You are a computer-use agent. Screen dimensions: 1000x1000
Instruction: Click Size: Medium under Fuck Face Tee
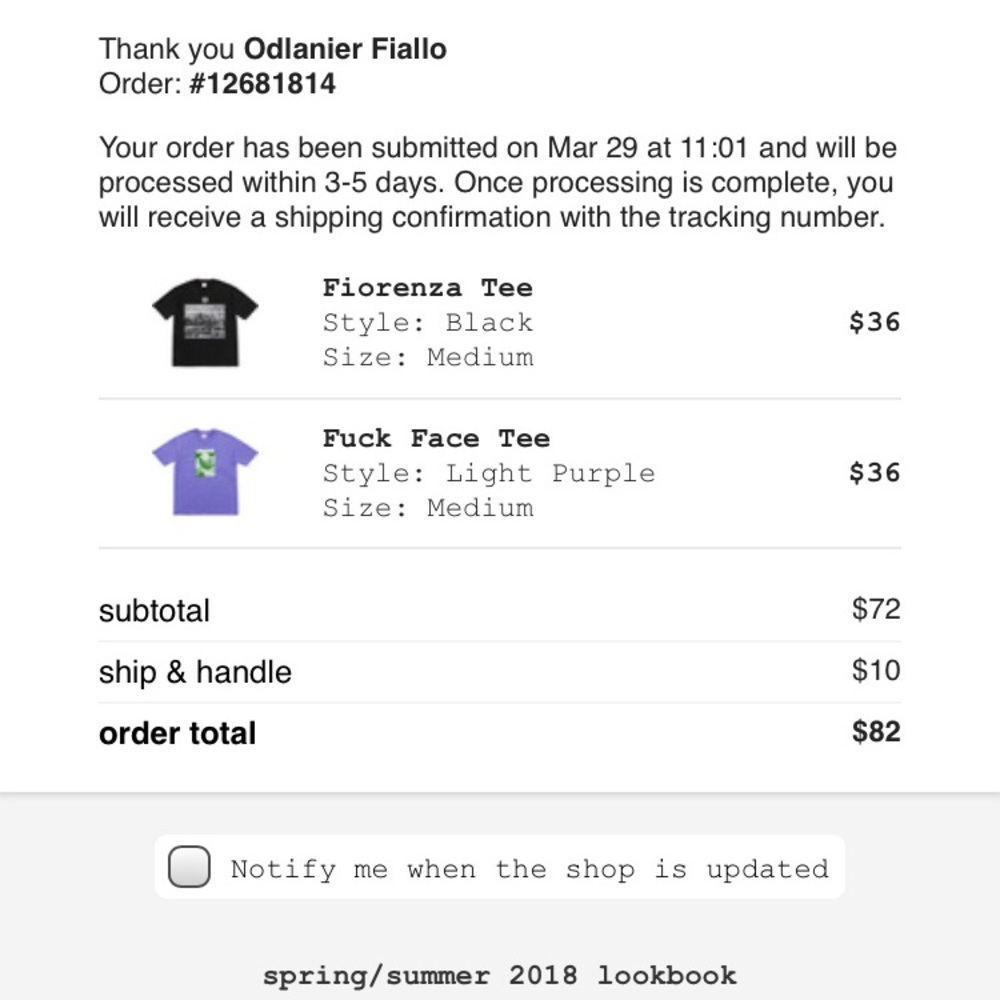(x=428, y=508)
